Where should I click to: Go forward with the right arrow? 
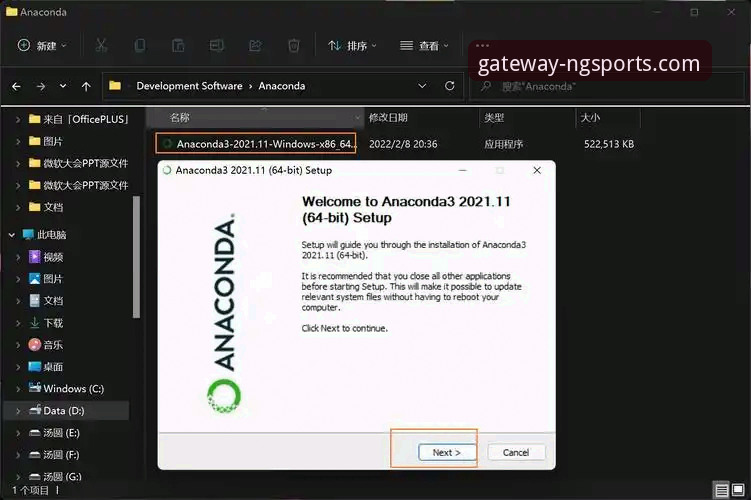pos(41,86)
